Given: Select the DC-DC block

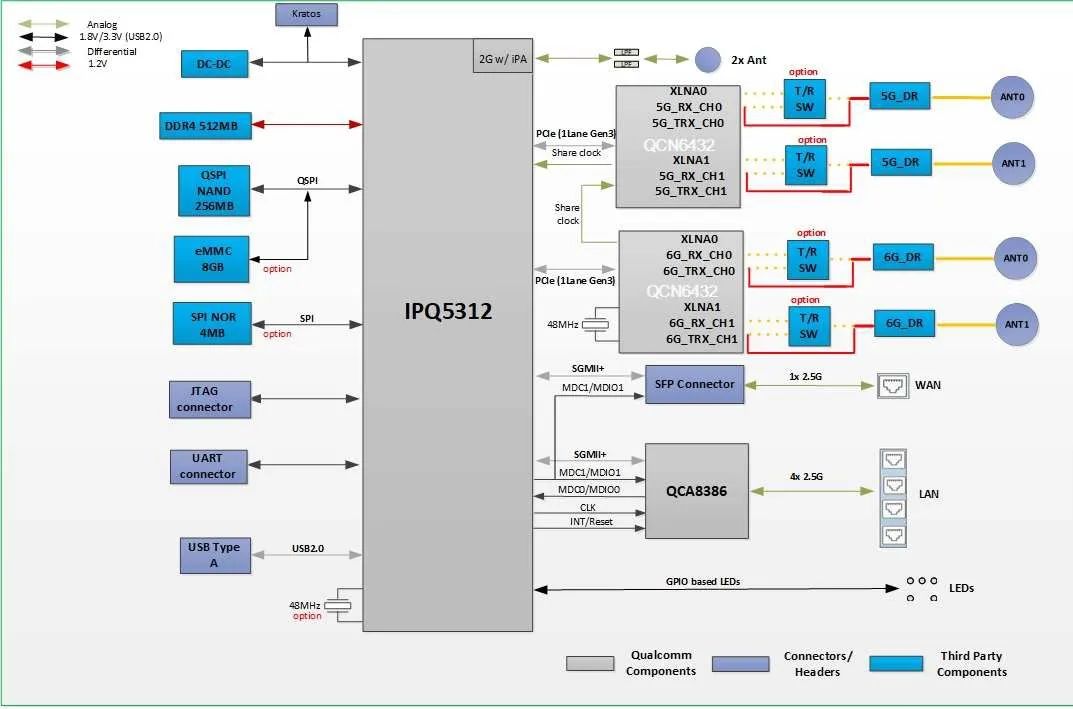Looking at the screenshot, I should (214, 64).
